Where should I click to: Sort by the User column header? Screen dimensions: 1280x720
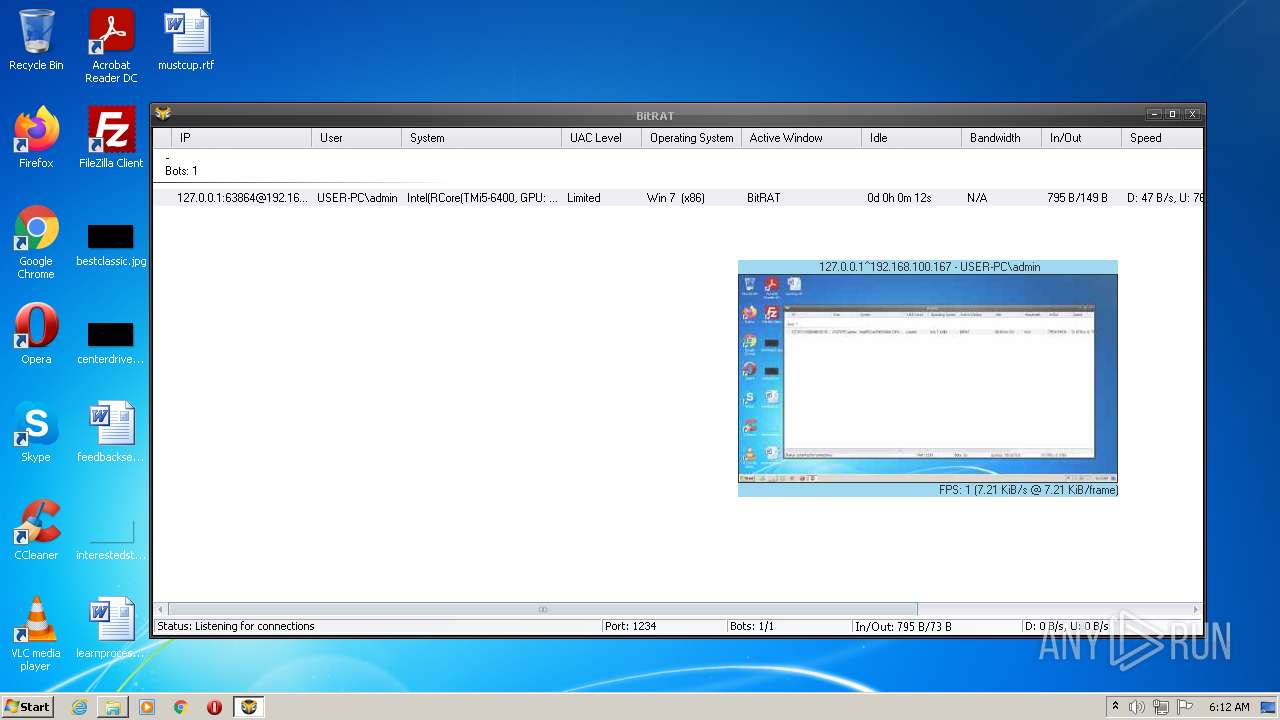tap(356, 138)
